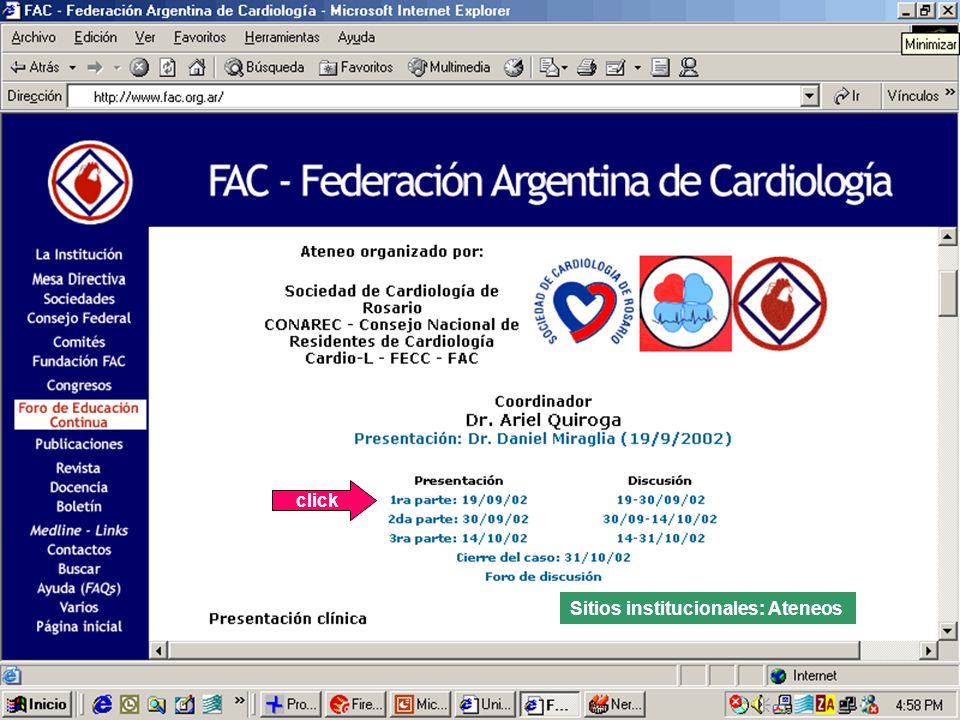
Task: Open Consejo Federal sidebar link
Action: pos(78,318)
